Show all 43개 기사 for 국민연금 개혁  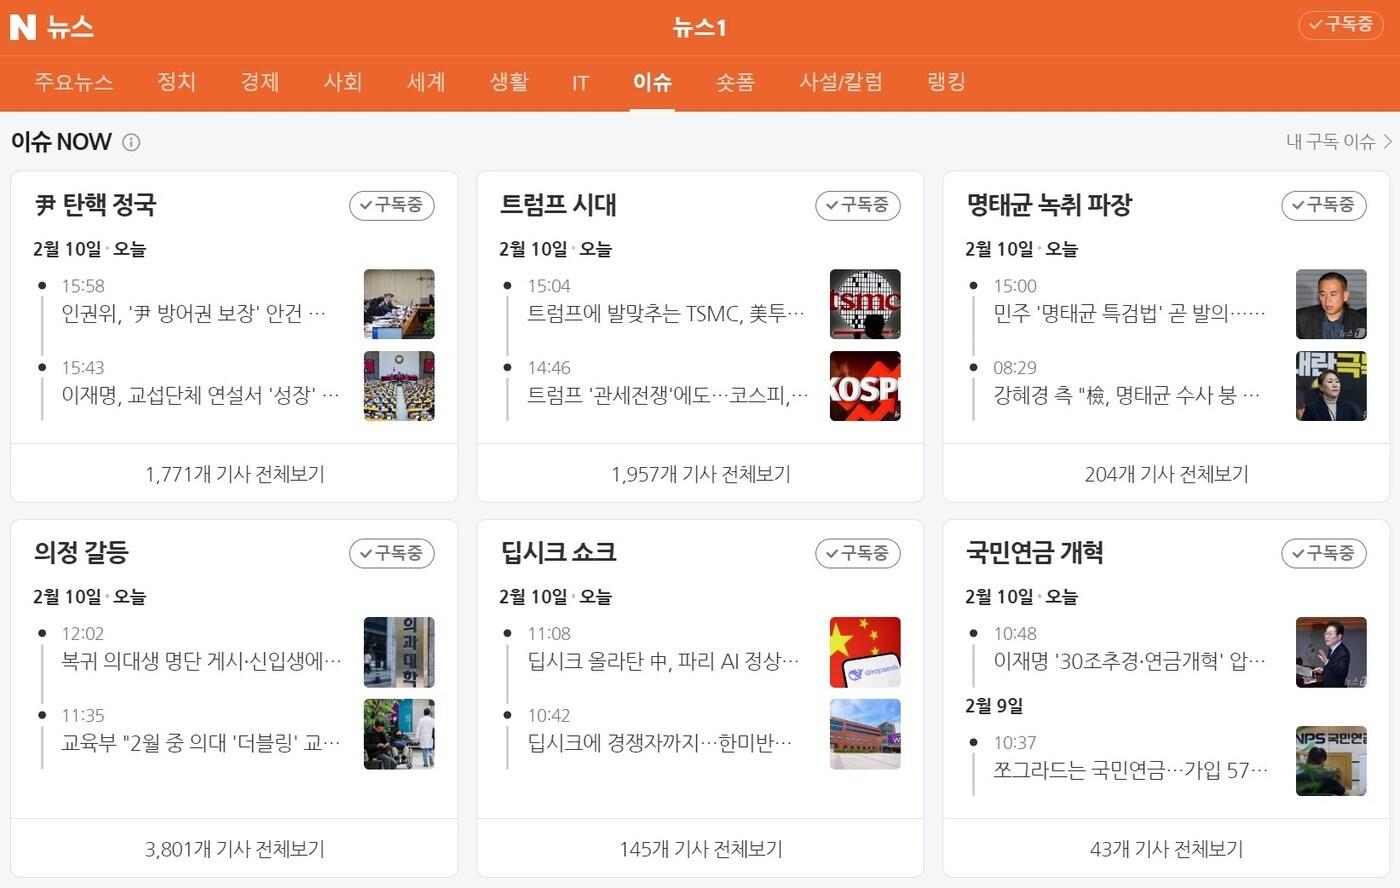(x=1166, y=849)
